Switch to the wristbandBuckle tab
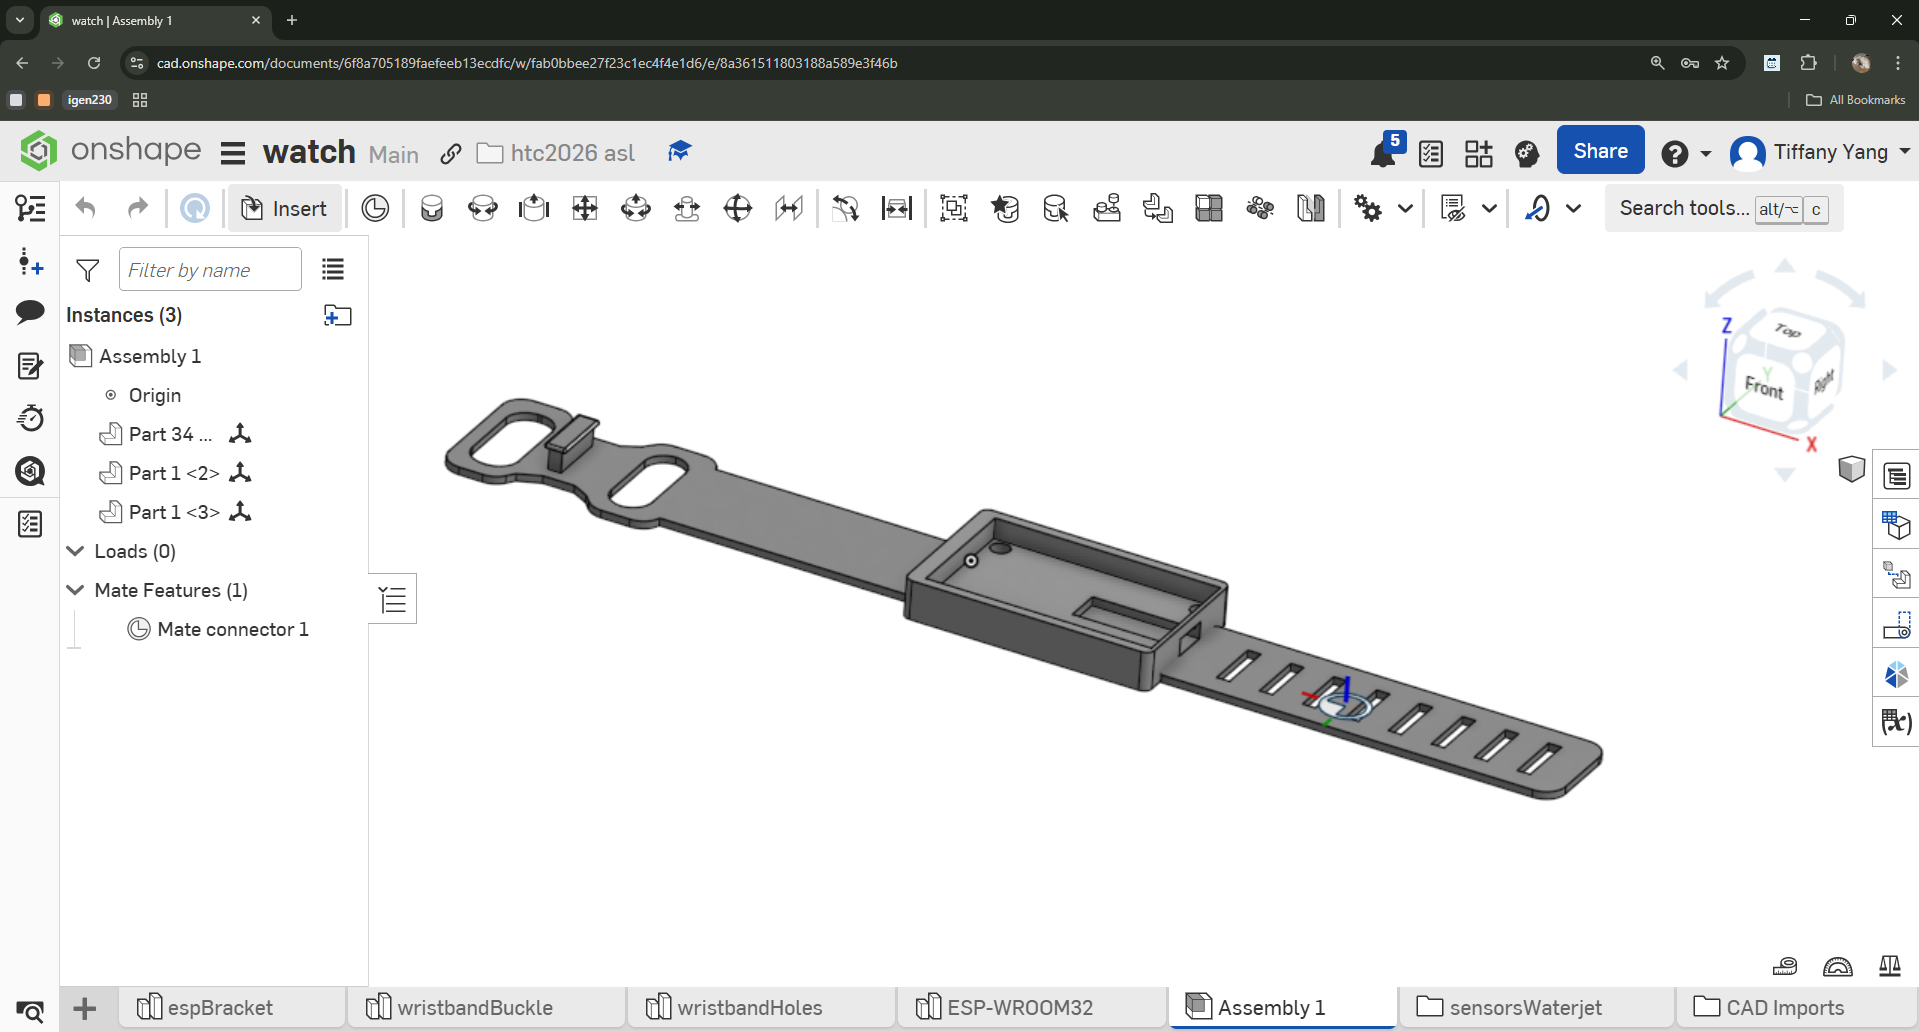The height and width of the screenshot is (1032, 1919). pos(474,1008)
